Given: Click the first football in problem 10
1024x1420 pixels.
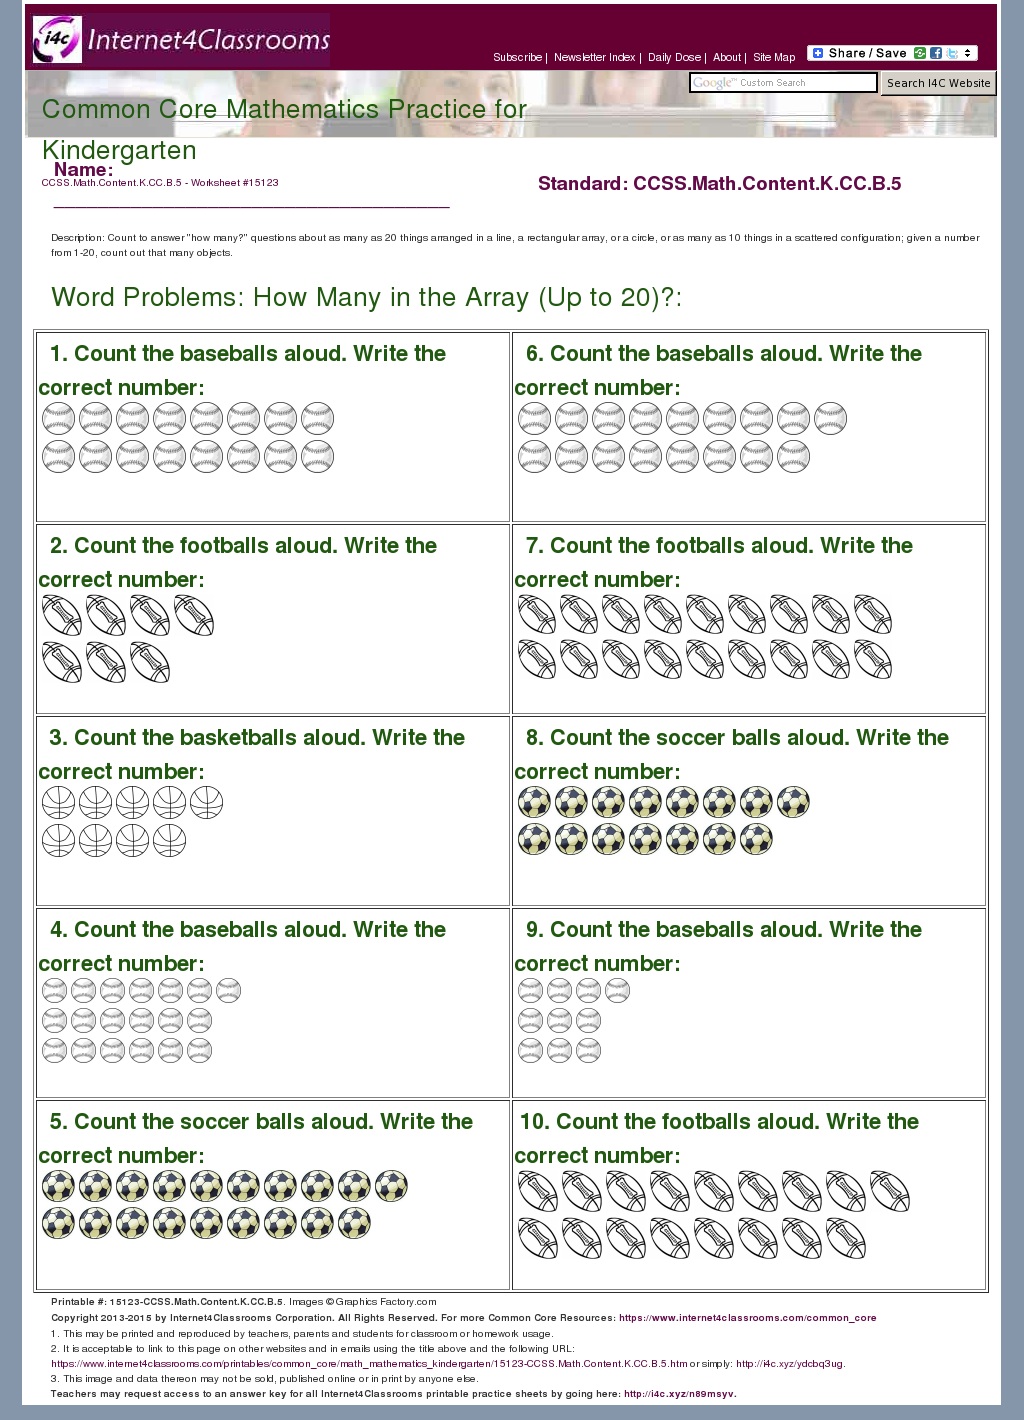Looking at the screenshot, I should tap(538, 1191).
